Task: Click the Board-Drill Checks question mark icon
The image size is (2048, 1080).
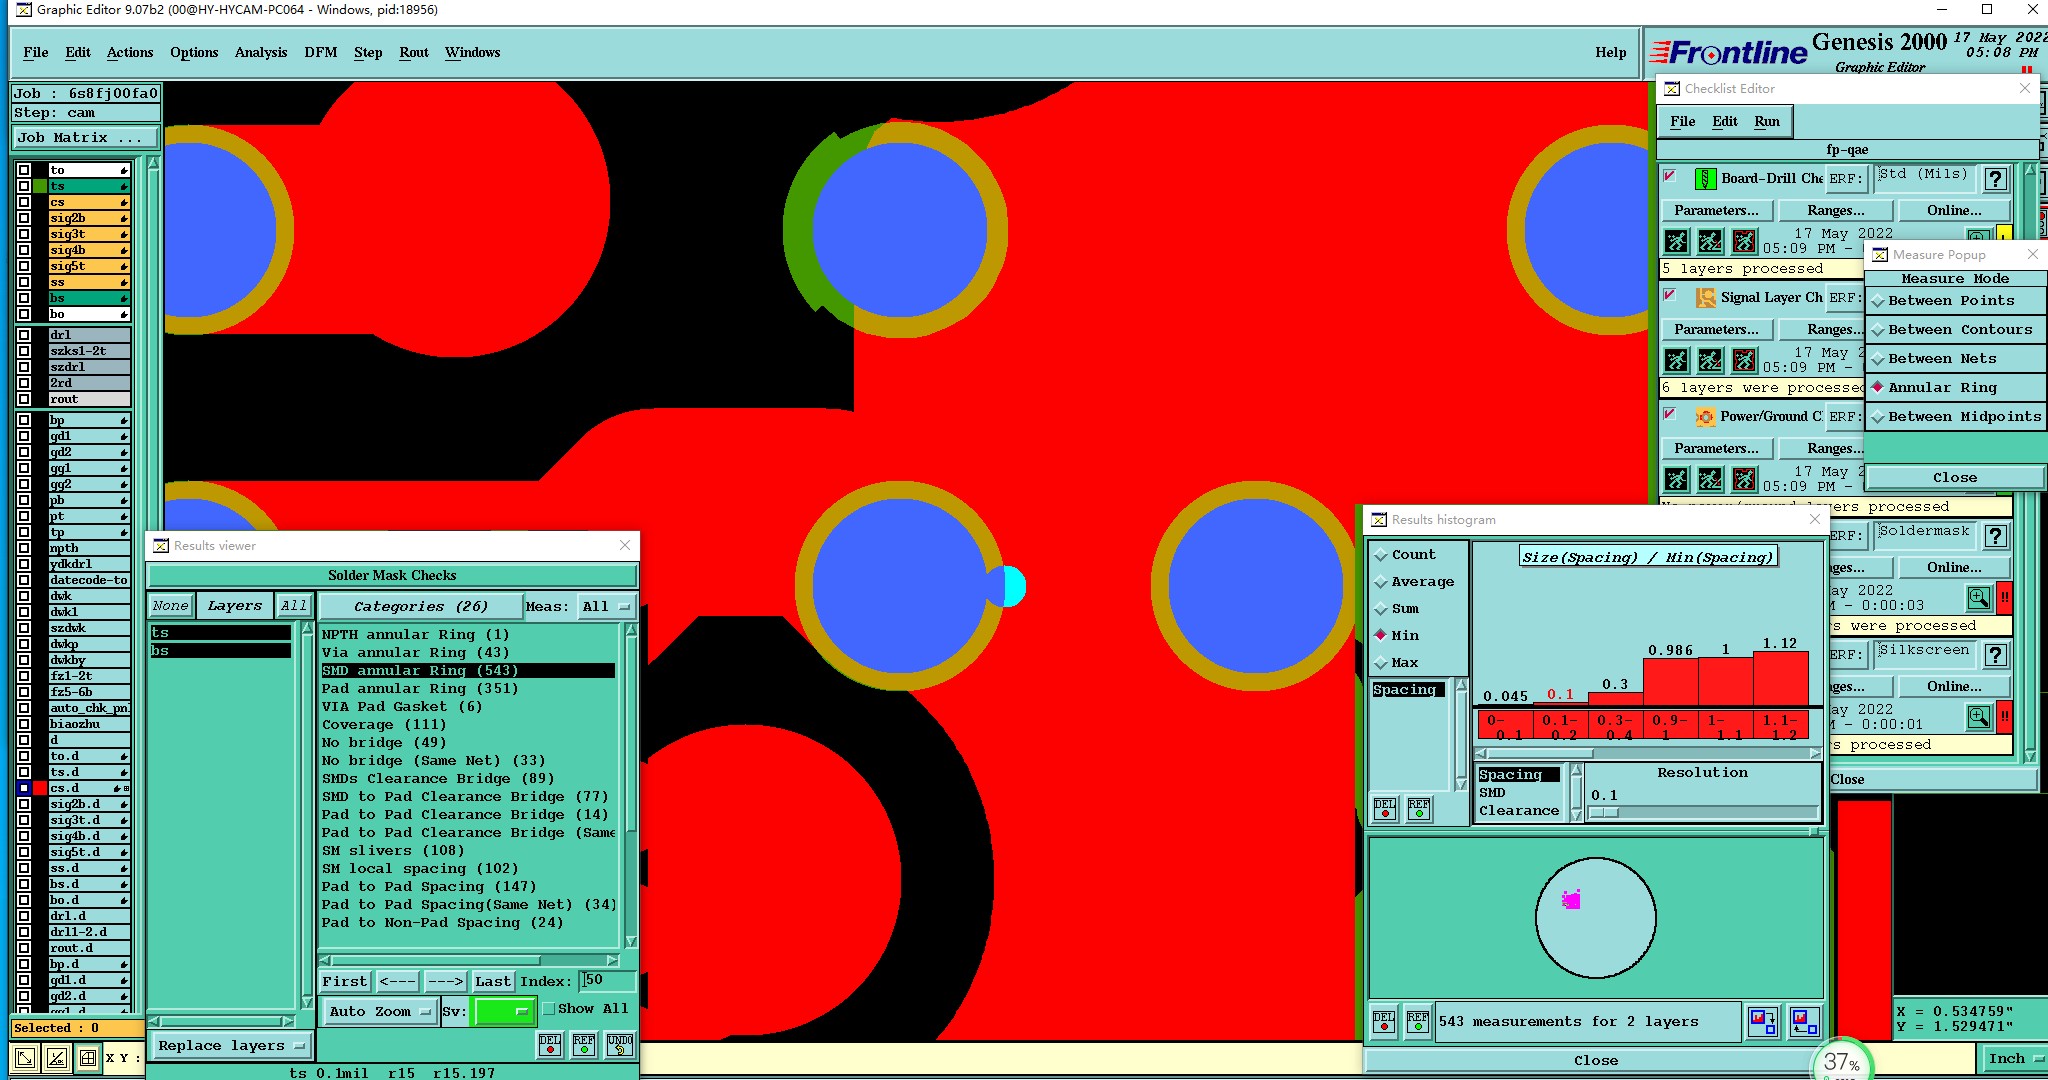Action: [x=1995, y=179]
